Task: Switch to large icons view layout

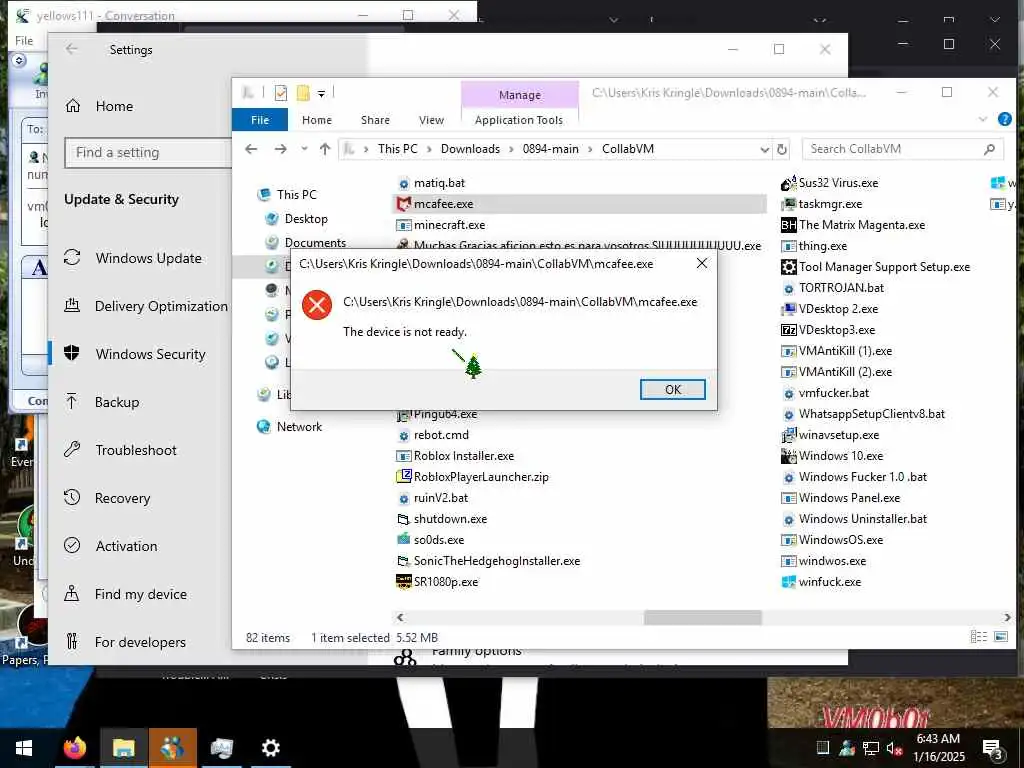Action: 1000,636
